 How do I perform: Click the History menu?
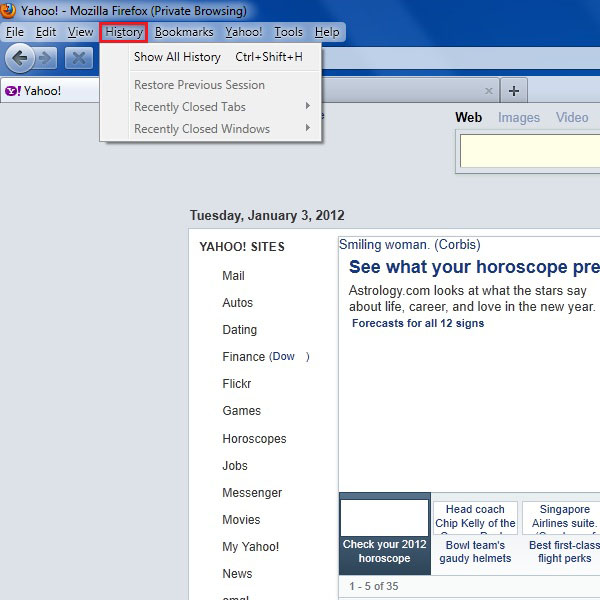click(124, 32)
